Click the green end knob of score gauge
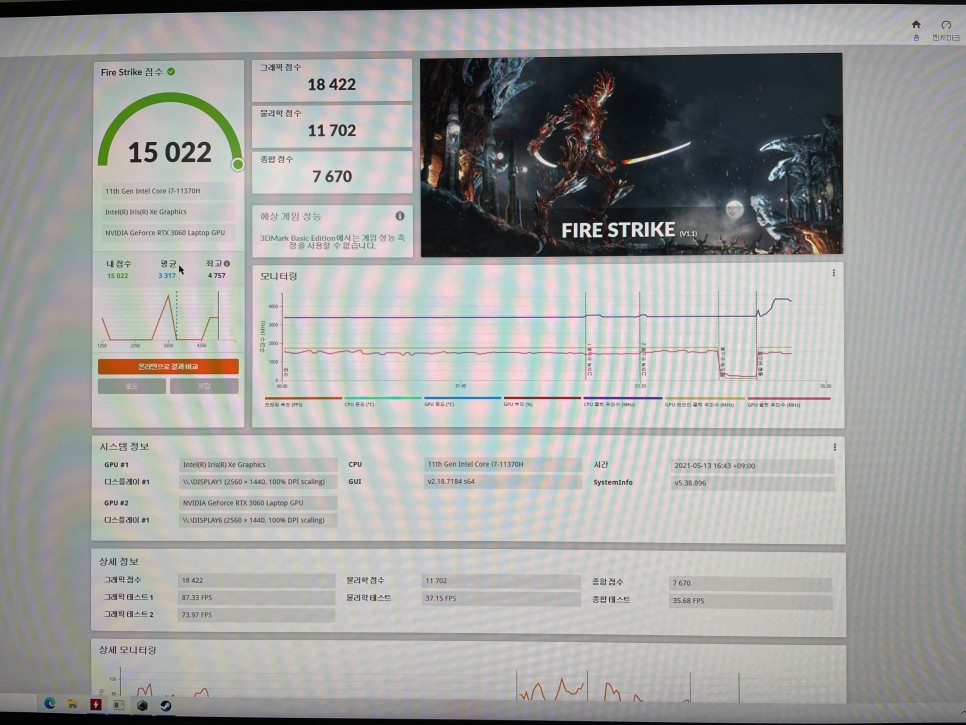 click(238, 164)
